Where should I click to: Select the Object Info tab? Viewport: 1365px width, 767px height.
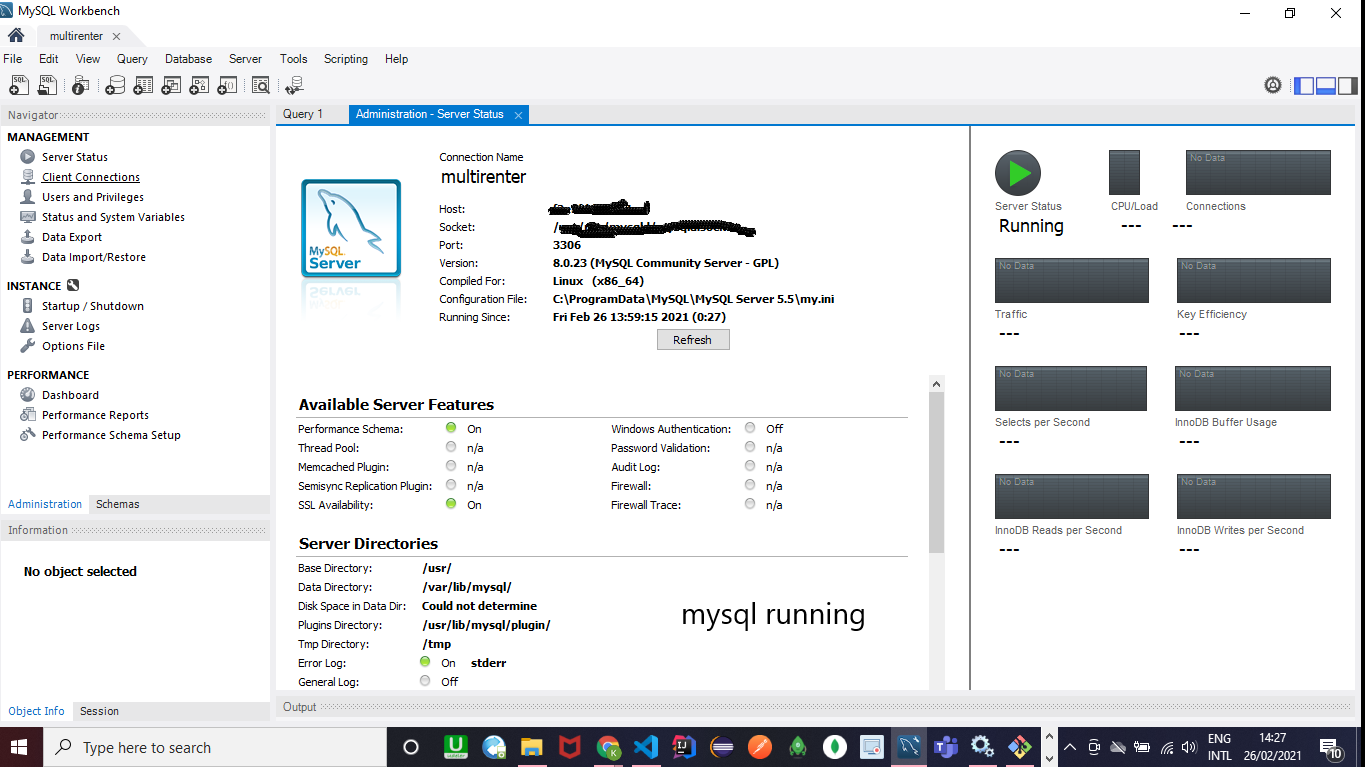[x=36, y=711]
